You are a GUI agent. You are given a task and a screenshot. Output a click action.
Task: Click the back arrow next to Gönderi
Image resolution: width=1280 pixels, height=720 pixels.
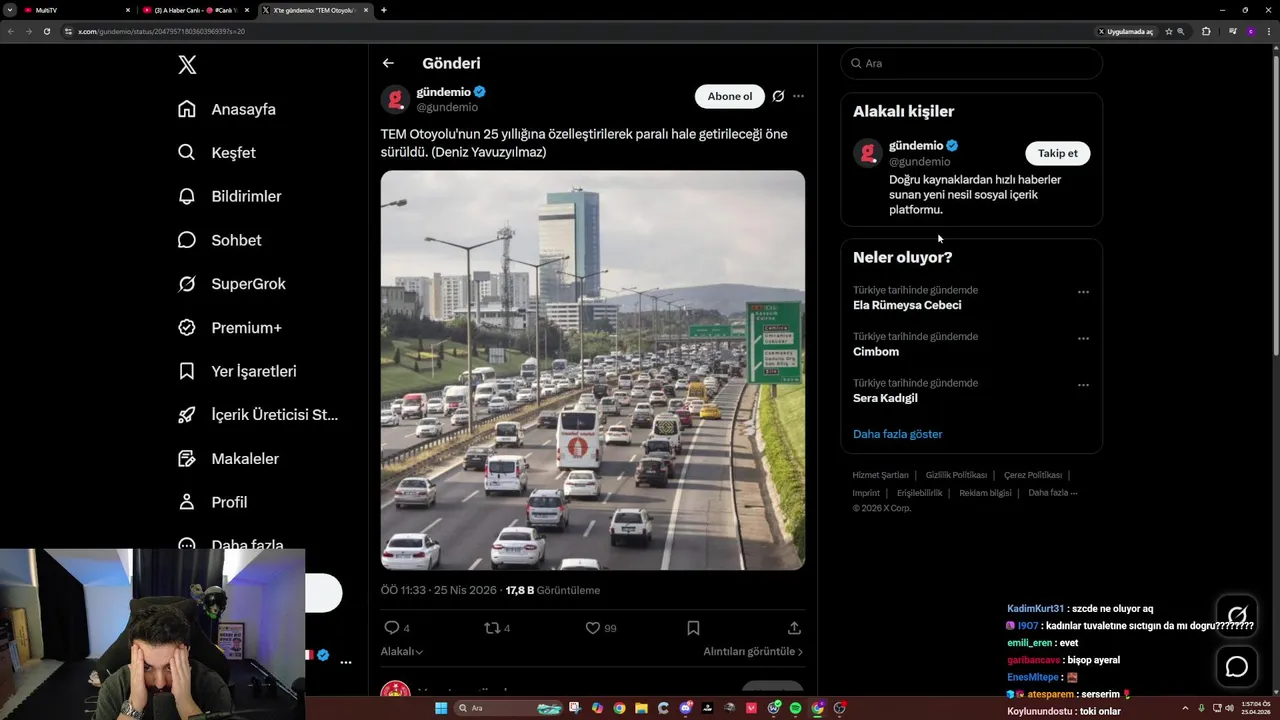[388, 63]
